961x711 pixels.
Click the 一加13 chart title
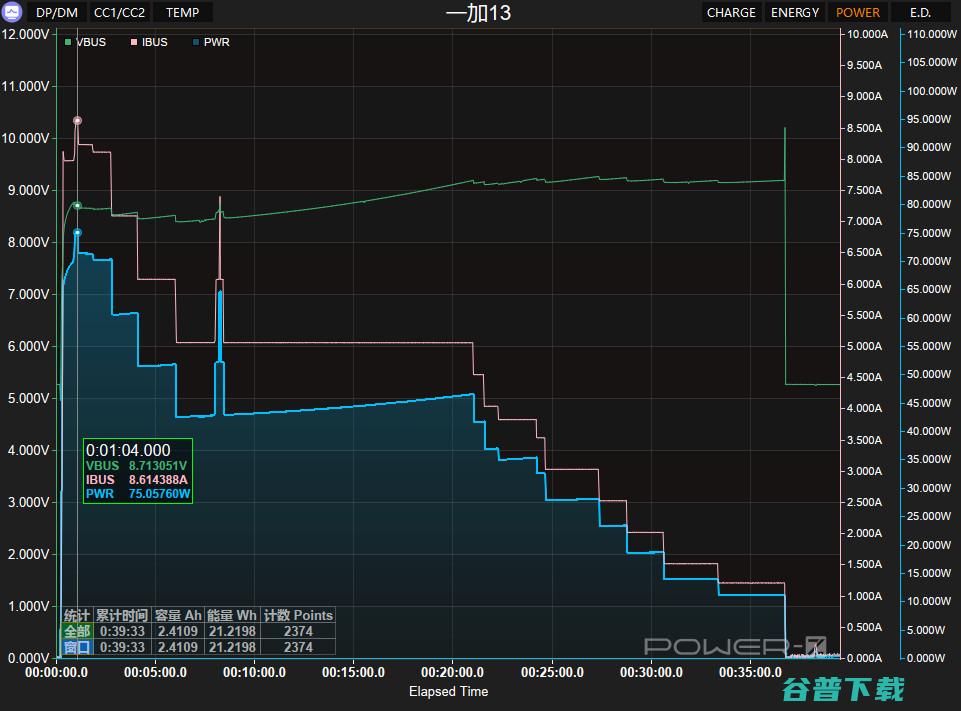click(478, 12)
